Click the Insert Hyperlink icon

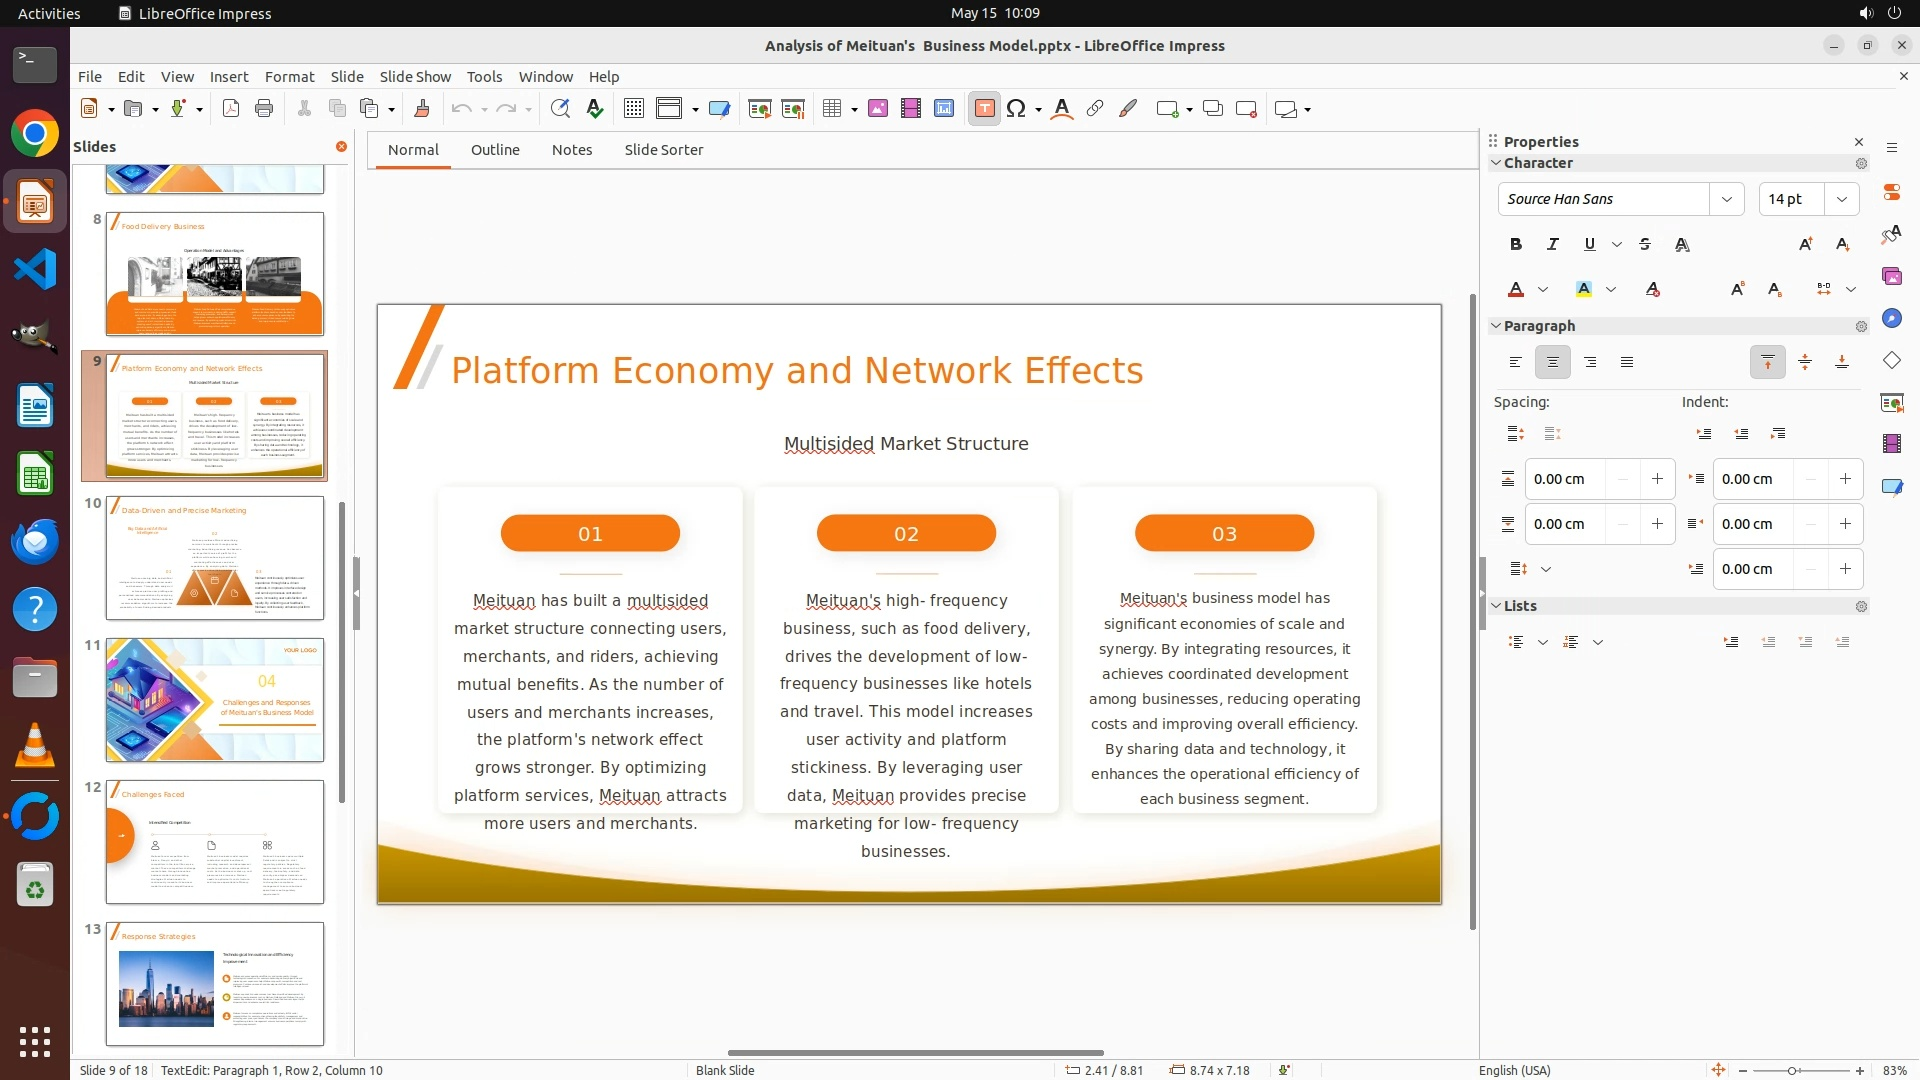1095,109
